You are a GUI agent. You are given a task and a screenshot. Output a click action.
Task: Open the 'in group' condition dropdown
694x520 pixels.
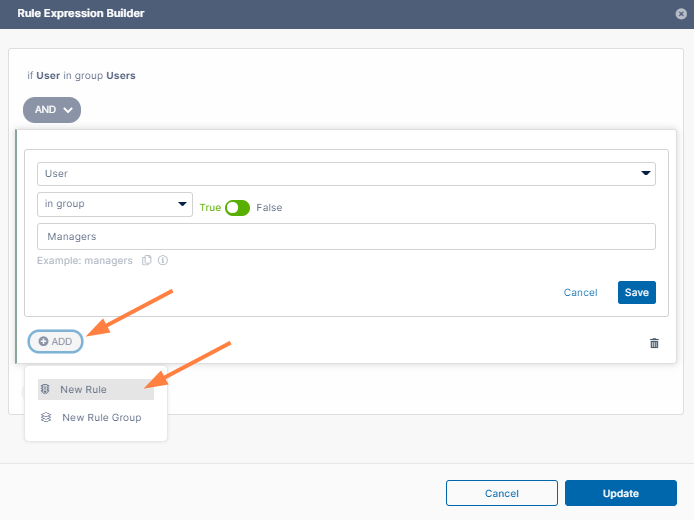pos(114,204)
